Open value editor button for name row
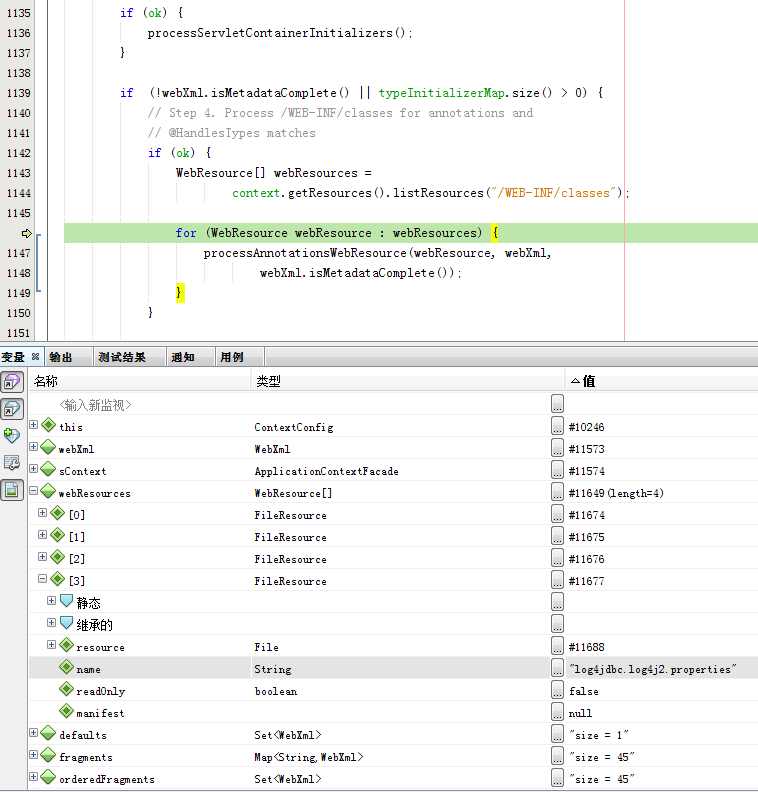The width and height of the screenshot is (758, 792). tap(557, 668)
